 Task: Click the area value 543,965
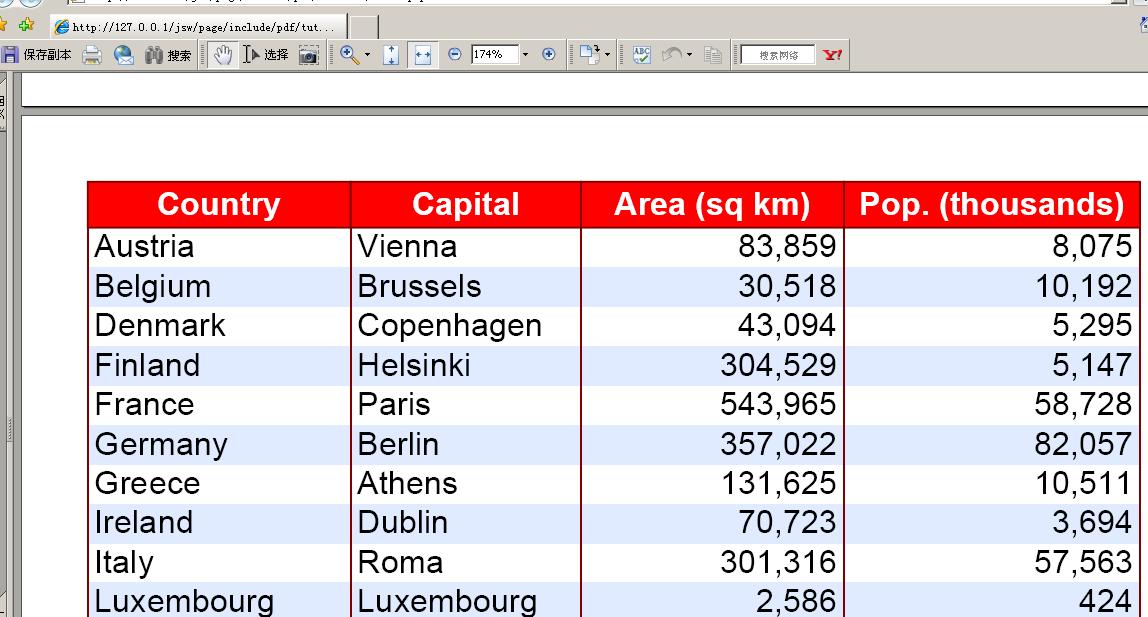778,405
